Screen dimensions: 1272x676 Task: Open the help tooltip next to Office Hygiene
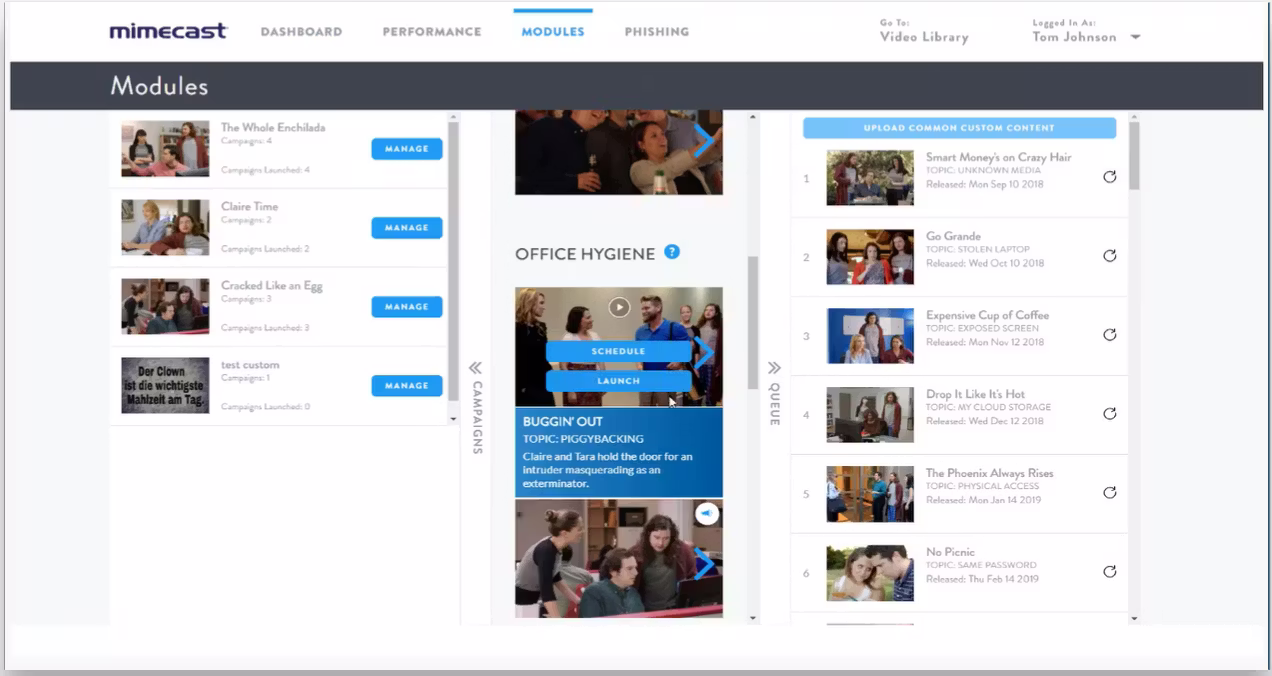(672, 253)
